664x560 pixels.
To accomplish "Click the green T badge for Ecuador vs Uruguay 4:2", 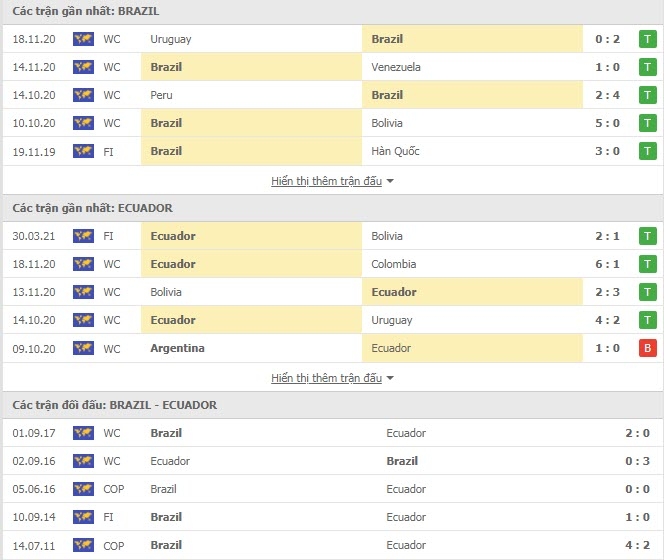I will pos(647,320).
